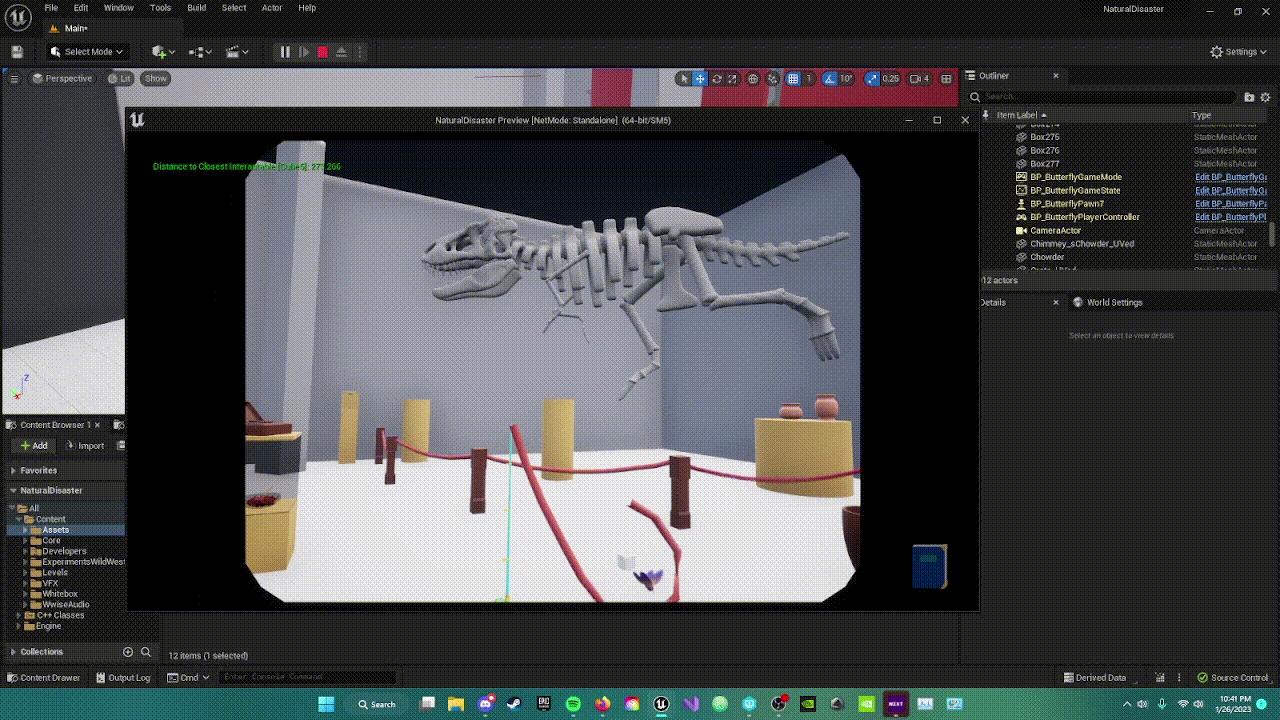Open the Select Mode dropdown

88,52
